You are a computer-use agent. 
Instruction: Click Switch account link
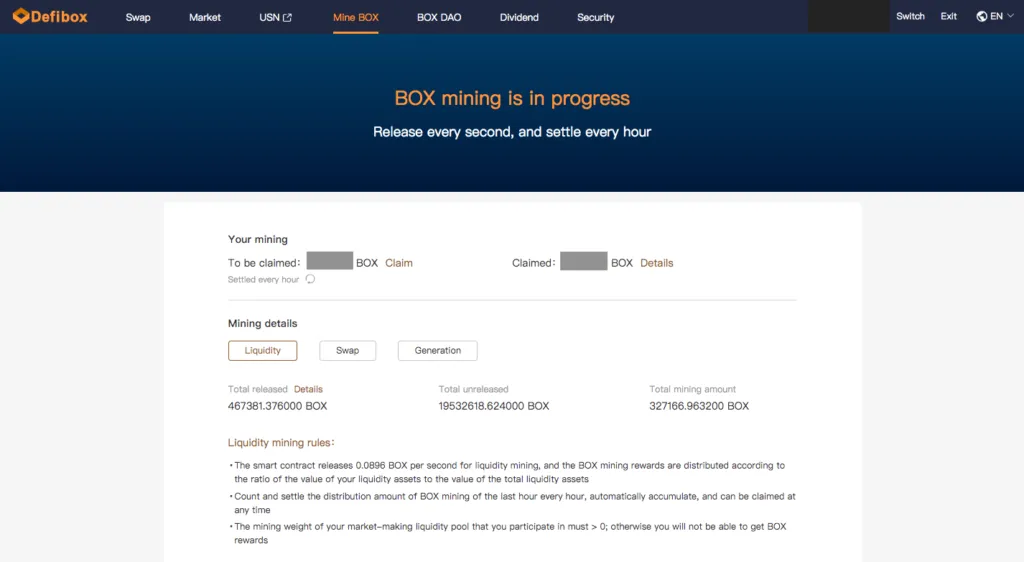[910, 16]
